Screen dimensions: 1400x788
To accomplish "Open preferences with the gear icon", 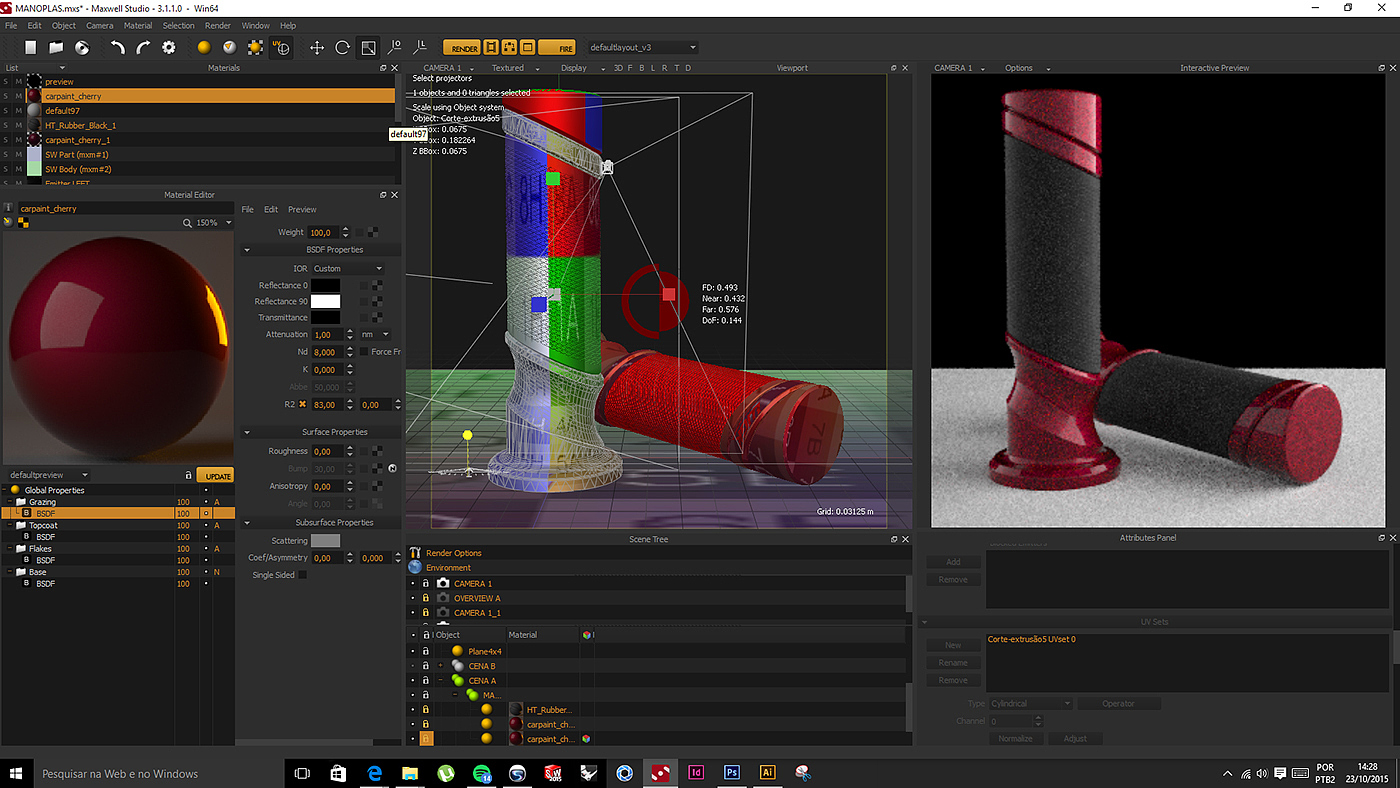I will coord(169,48).
